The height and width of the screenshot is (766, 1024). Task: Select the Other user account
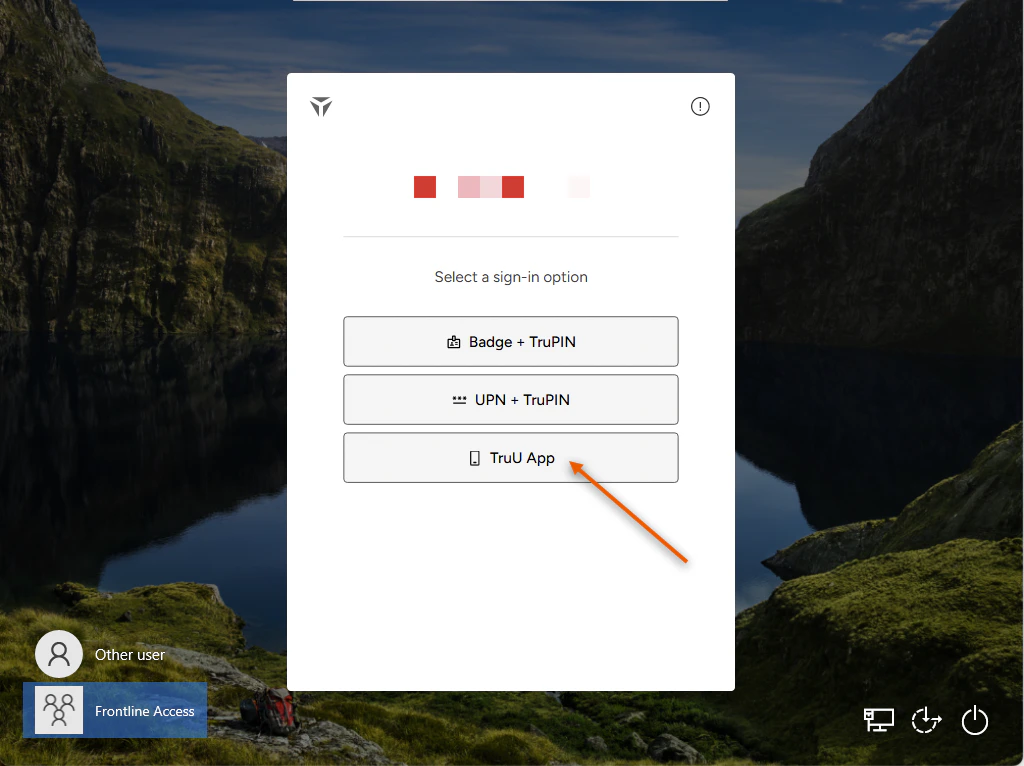point(101,654)
